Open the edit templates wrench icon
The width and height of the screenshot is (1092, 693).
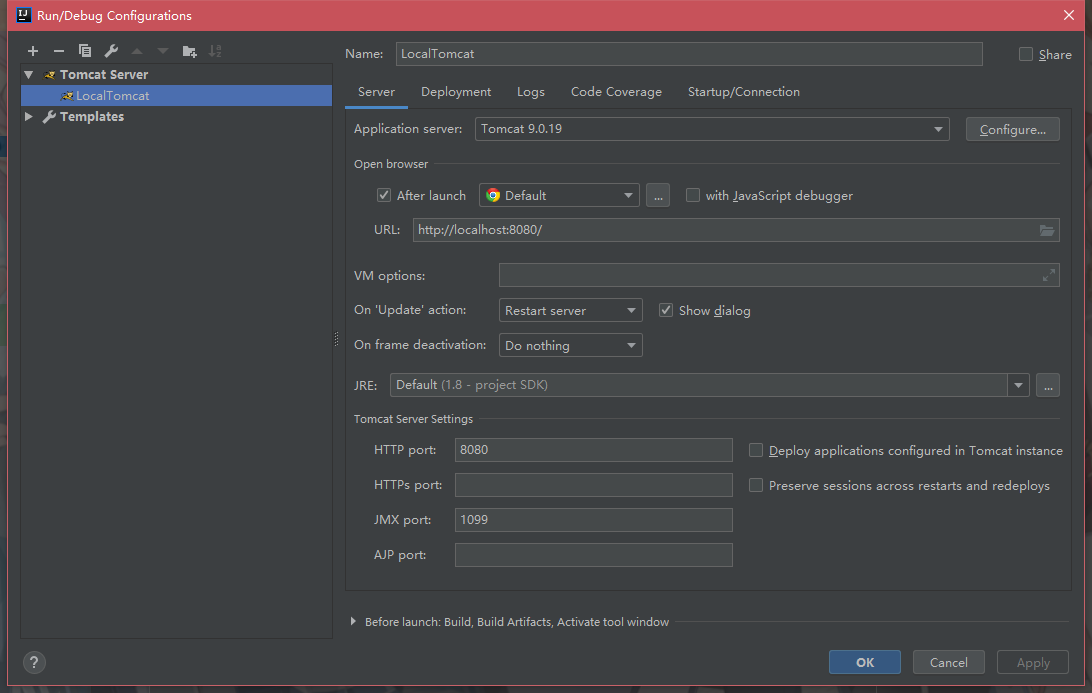(111, 51)
